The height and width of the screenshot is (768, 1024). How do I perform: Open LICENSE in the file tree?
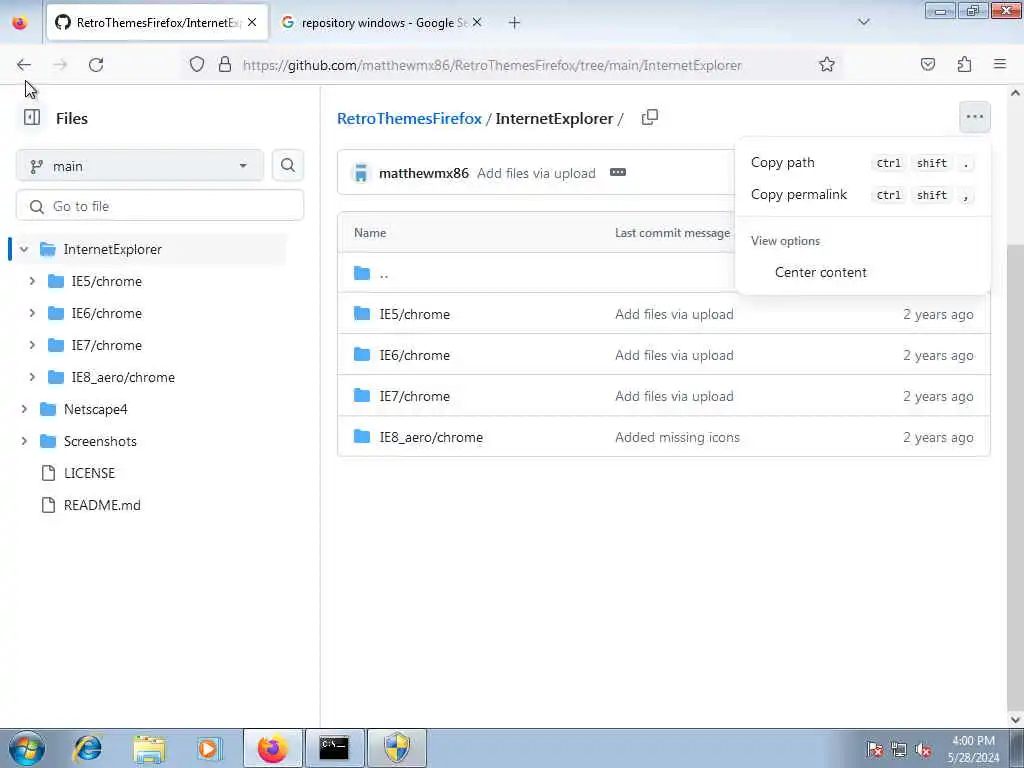[x=89, y=473]
